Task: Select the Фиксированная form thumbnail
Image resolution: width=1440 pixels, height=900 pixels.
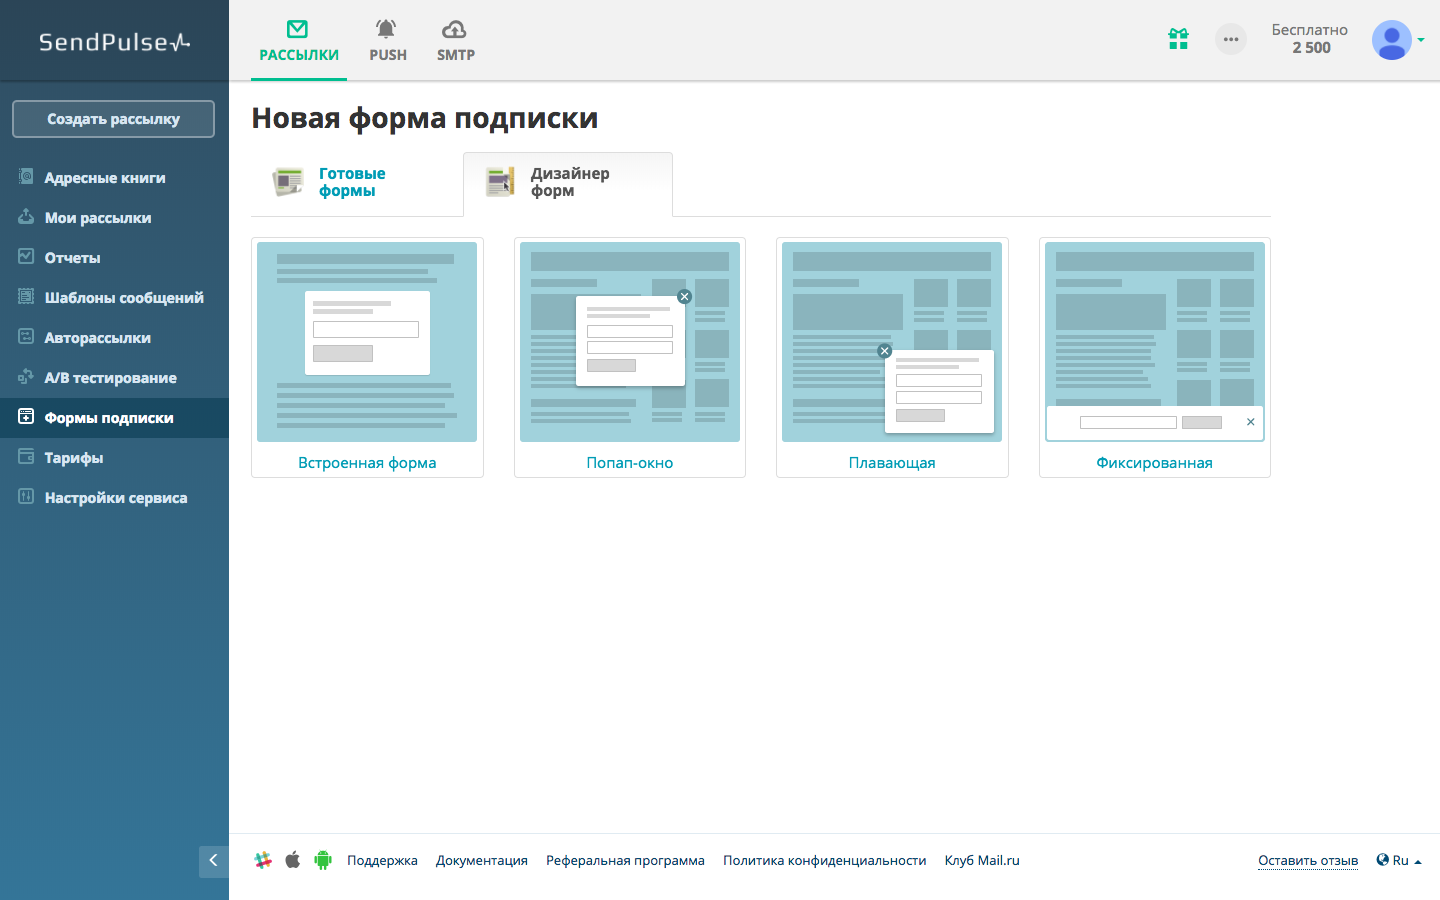Action: click(1155, 342)
